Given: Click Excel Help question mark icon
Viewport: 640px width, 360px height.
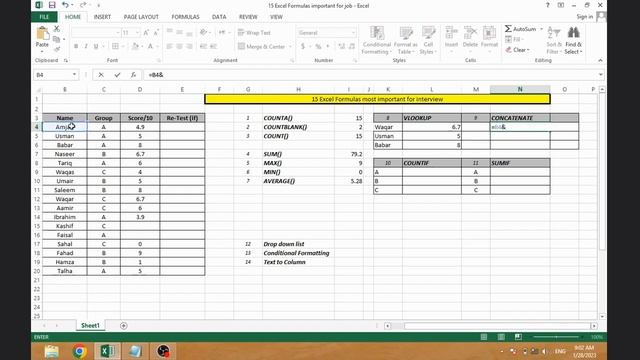Looking at the screenshot, I should pyautogui.click(x=547, y=5).
